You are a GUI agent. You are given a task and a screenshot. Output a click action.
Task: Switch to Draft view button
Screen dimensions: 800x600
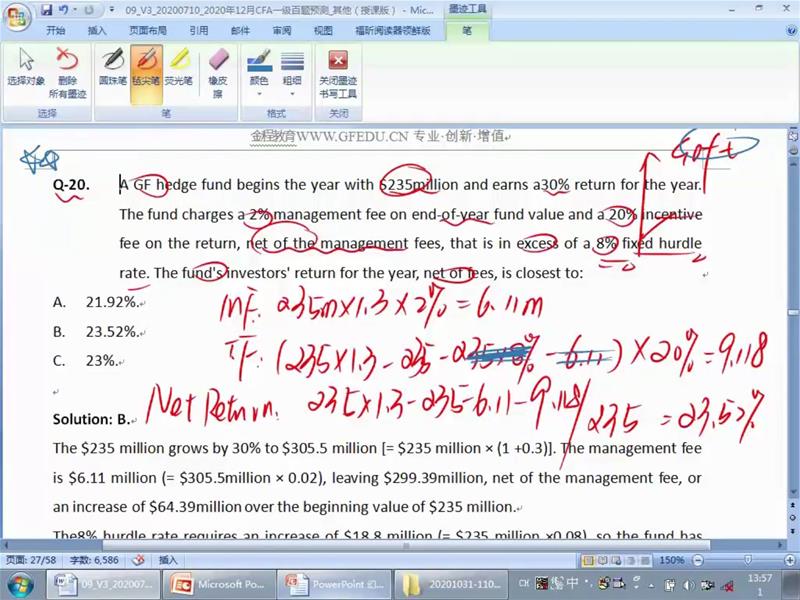pos(645,560)
